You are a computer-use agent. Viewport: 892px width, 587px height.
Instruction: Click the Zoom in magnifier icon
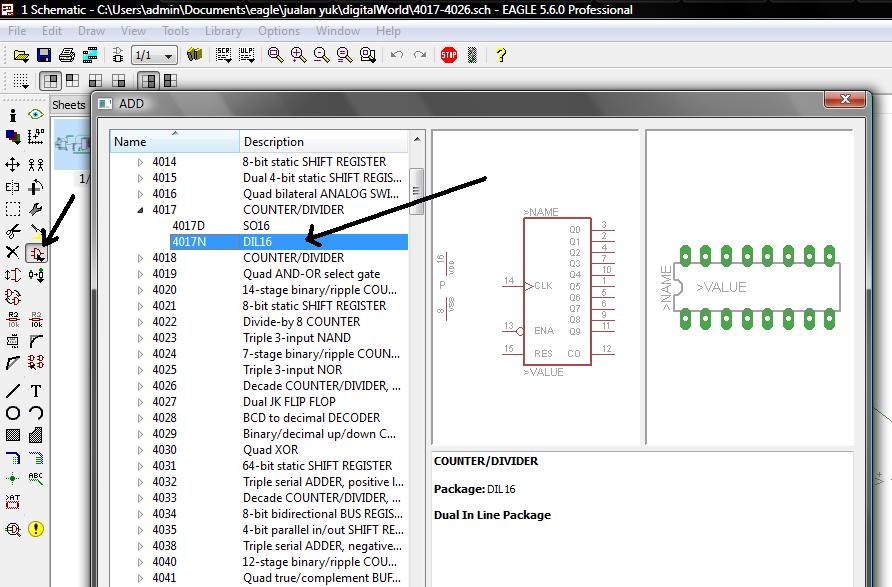[298, 55]
